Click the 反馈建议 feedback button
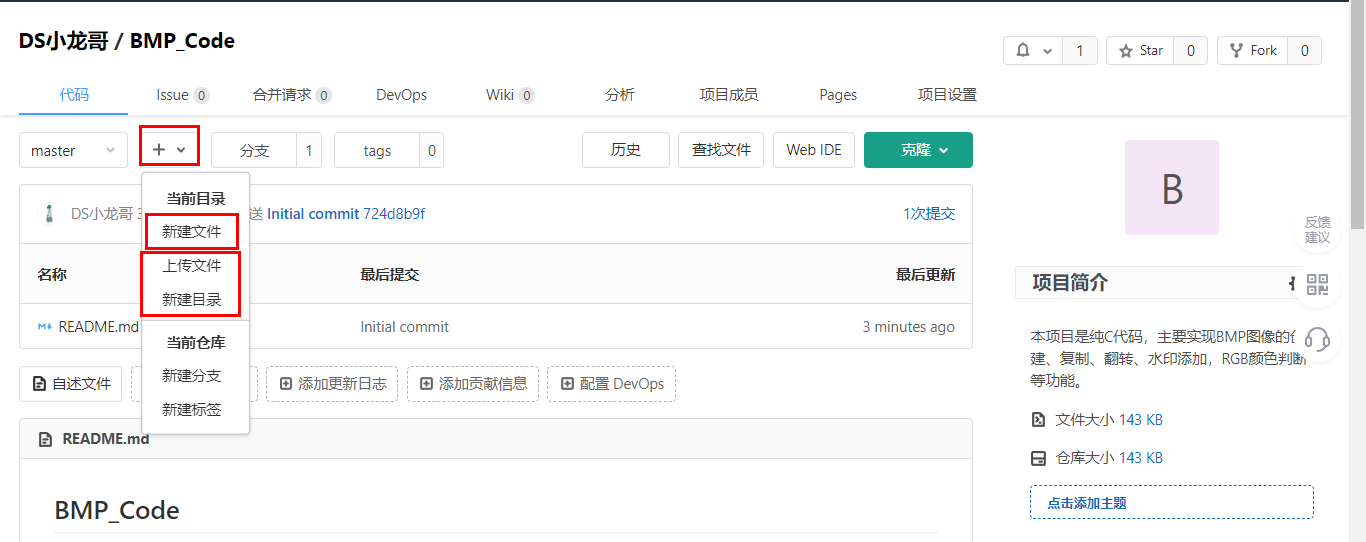 [x=1318, y=229]
